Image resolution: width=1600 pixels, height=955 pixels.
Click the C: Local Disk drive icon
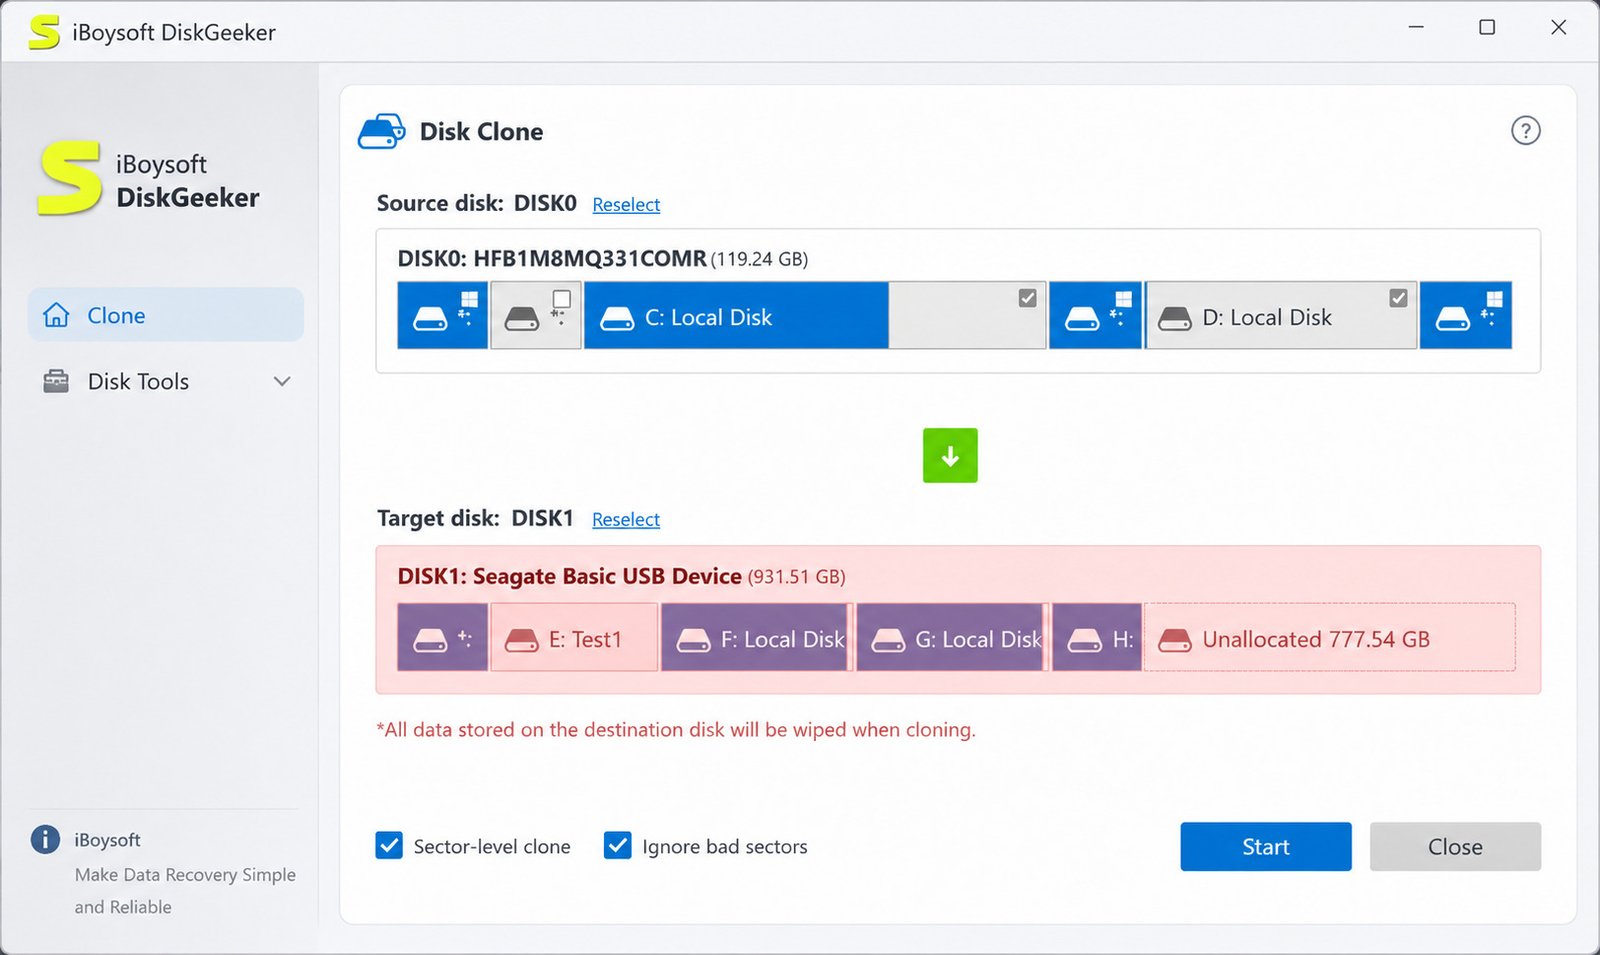[x=617, y=319]
